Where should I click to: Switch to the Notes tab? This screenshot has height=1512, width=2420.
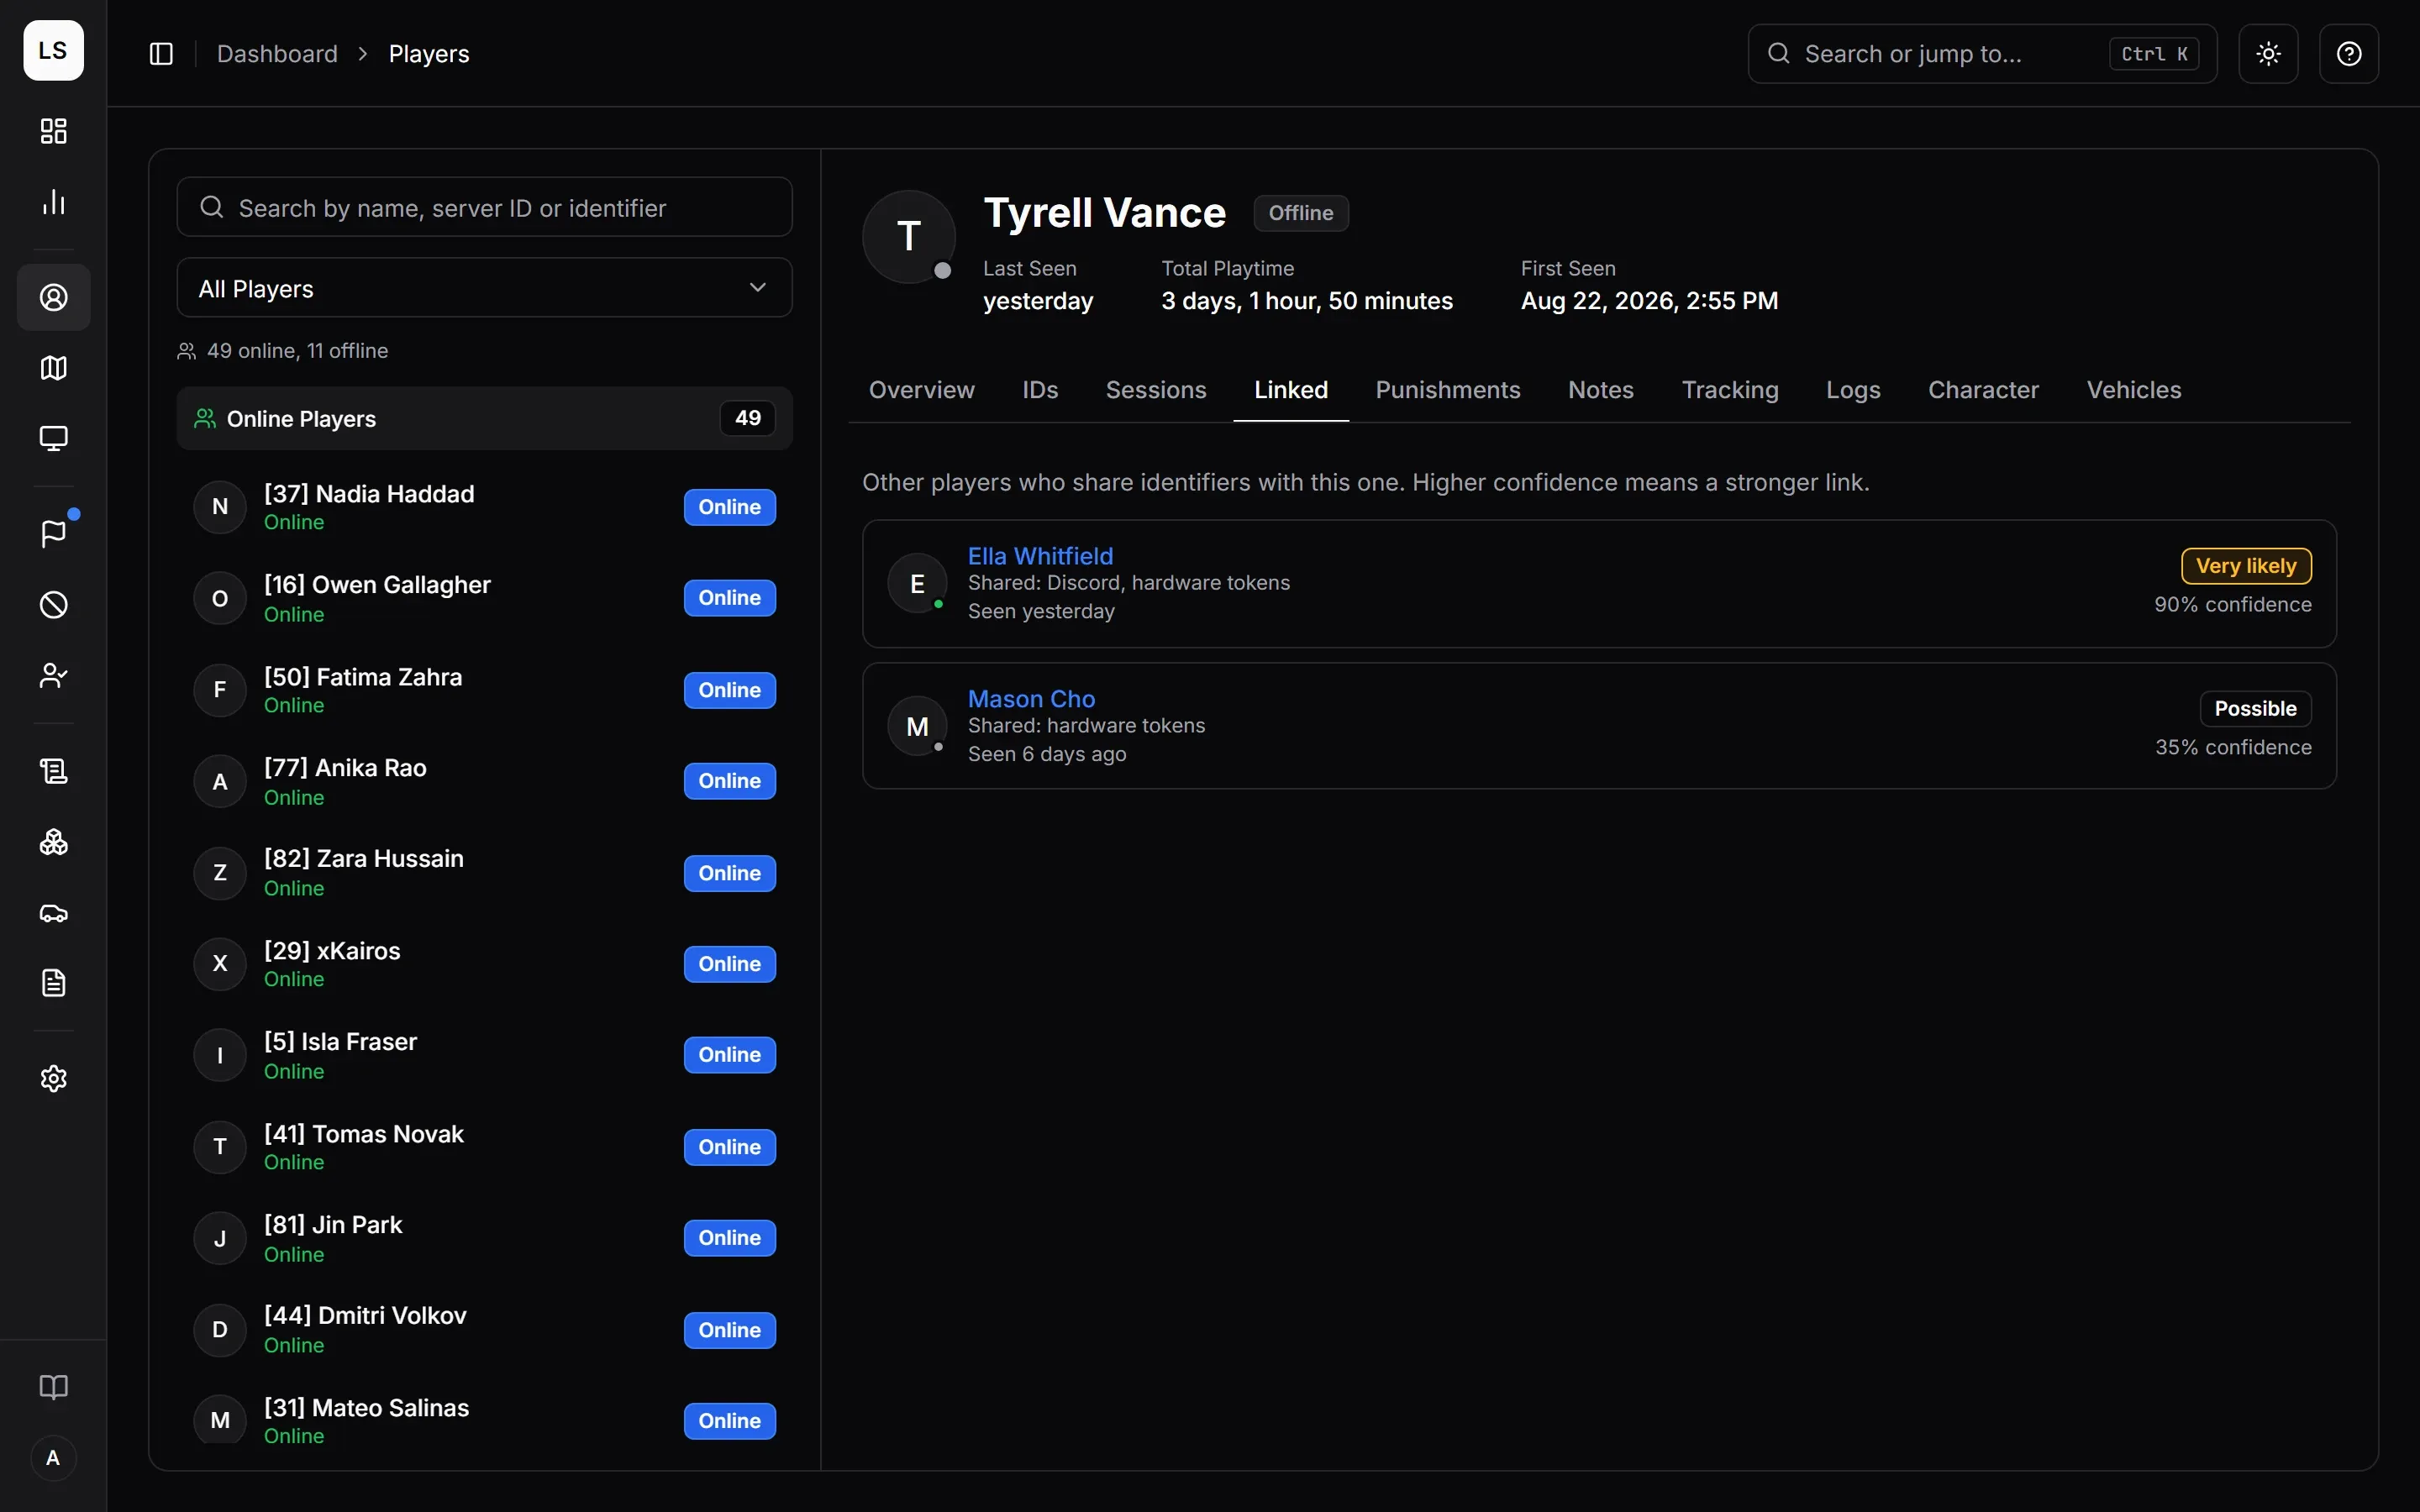pyautogui.click(x=1600, y=390)
